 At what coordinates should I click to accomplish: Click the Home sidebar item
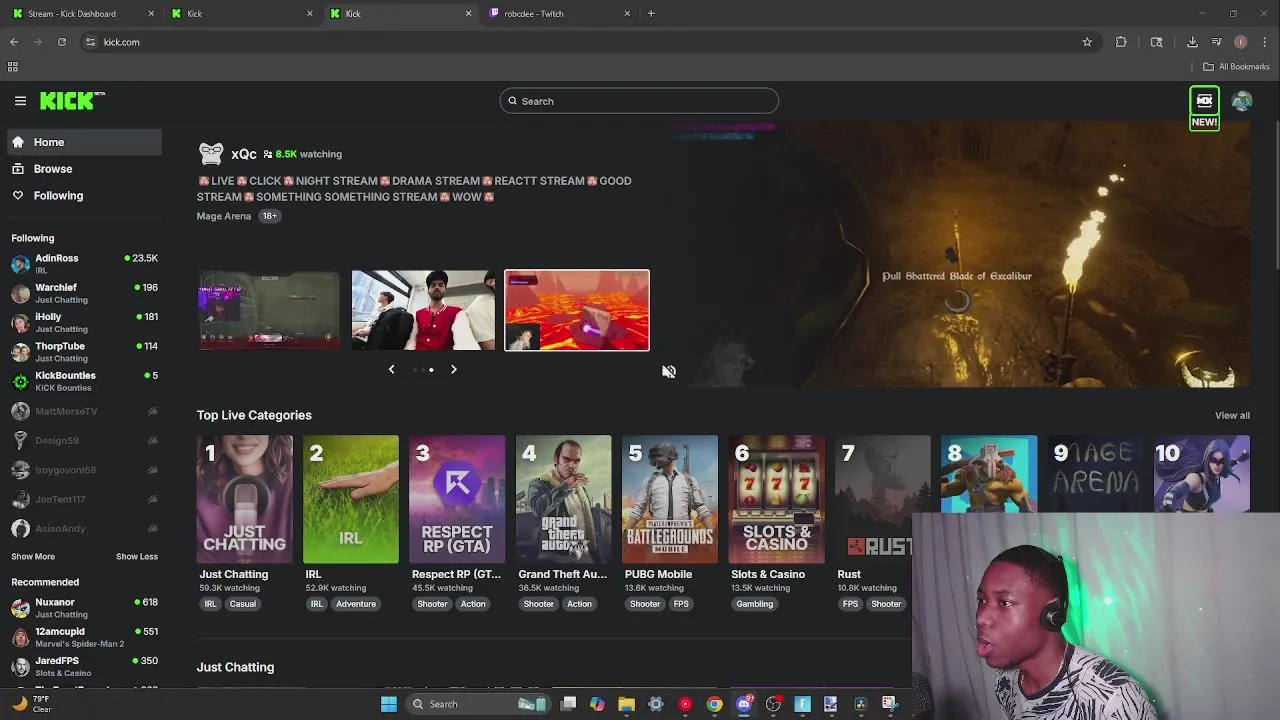84,142
